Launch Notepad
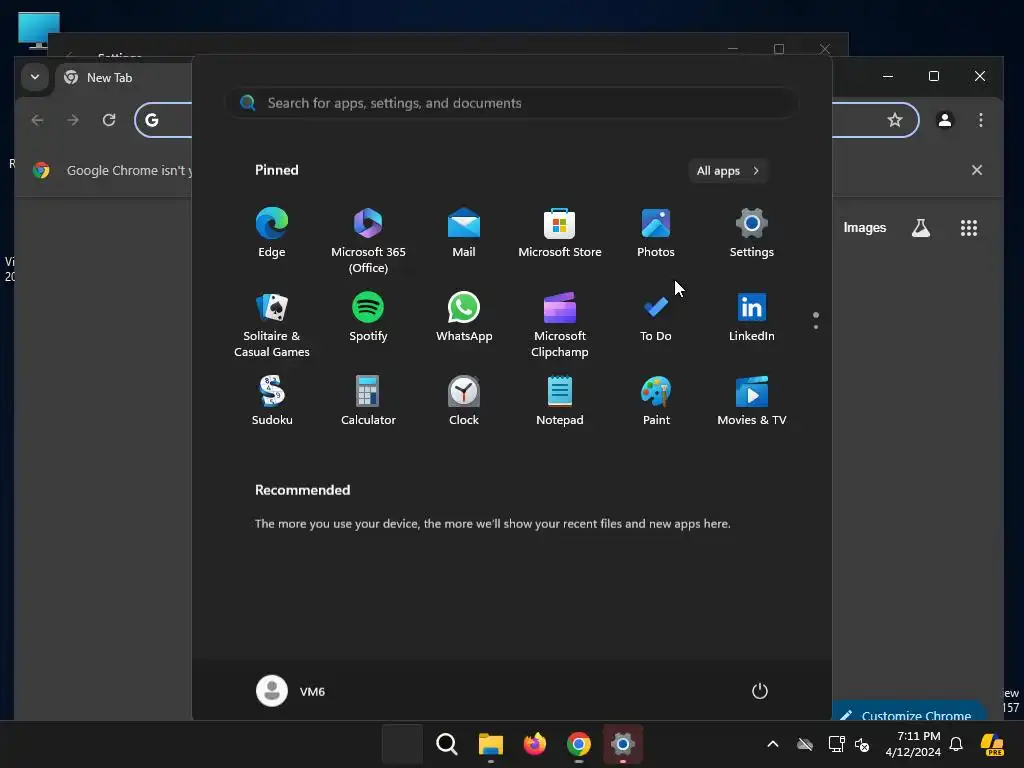The height and width of the screenshot is (768, 1024). tap(560, 401)
